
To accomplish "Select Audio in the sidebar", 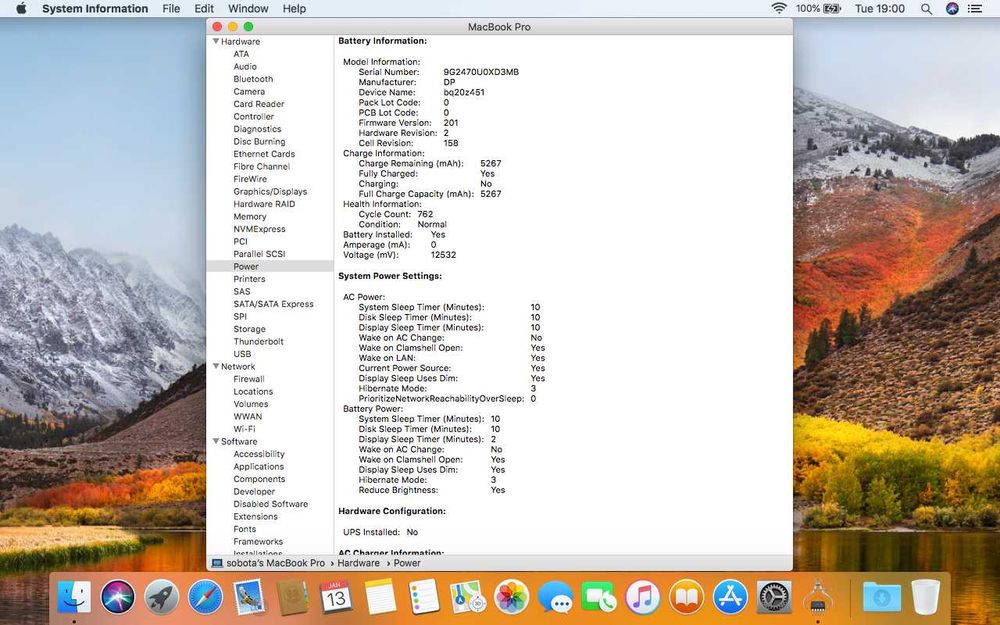I will pos(245,66).
